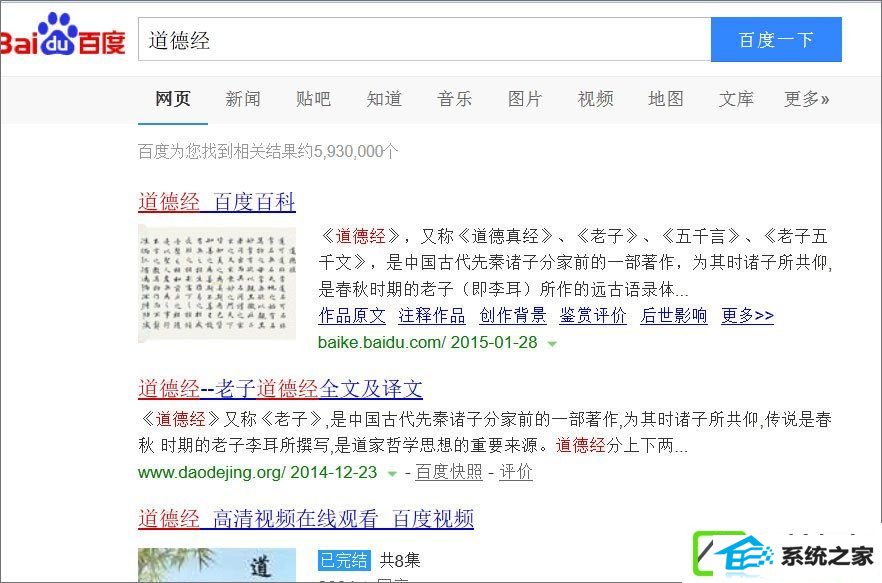This screenshot has width=882, height=583.
Task: Open the 注释作品 sublink
Action: 432,315
